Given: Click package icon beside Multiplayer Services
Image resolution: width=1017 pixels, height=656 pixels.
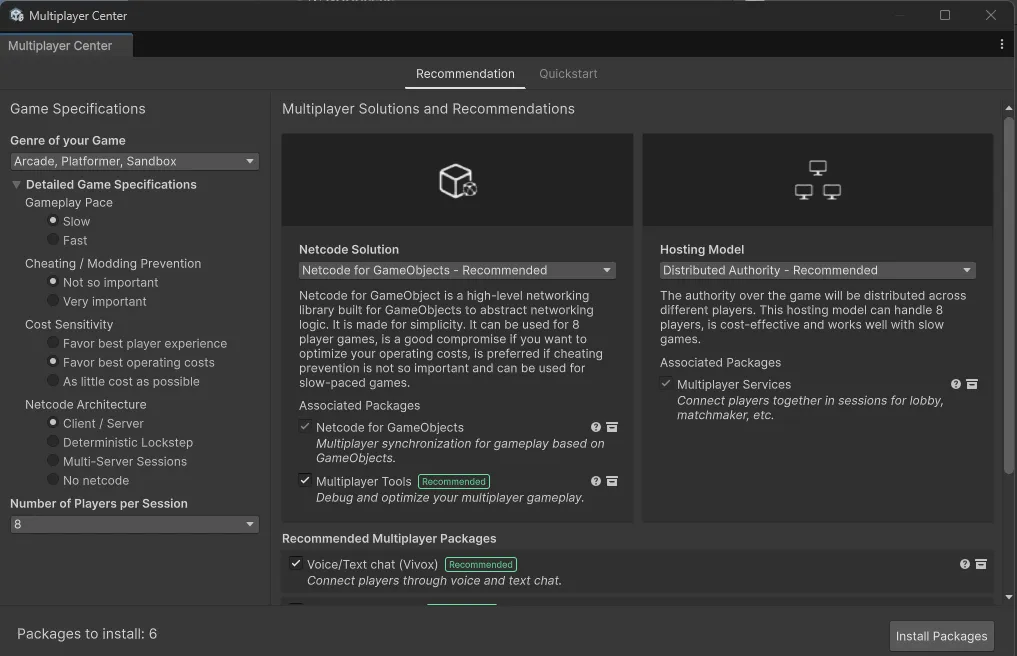Looking at the screenshot, I should pos(972,384).
